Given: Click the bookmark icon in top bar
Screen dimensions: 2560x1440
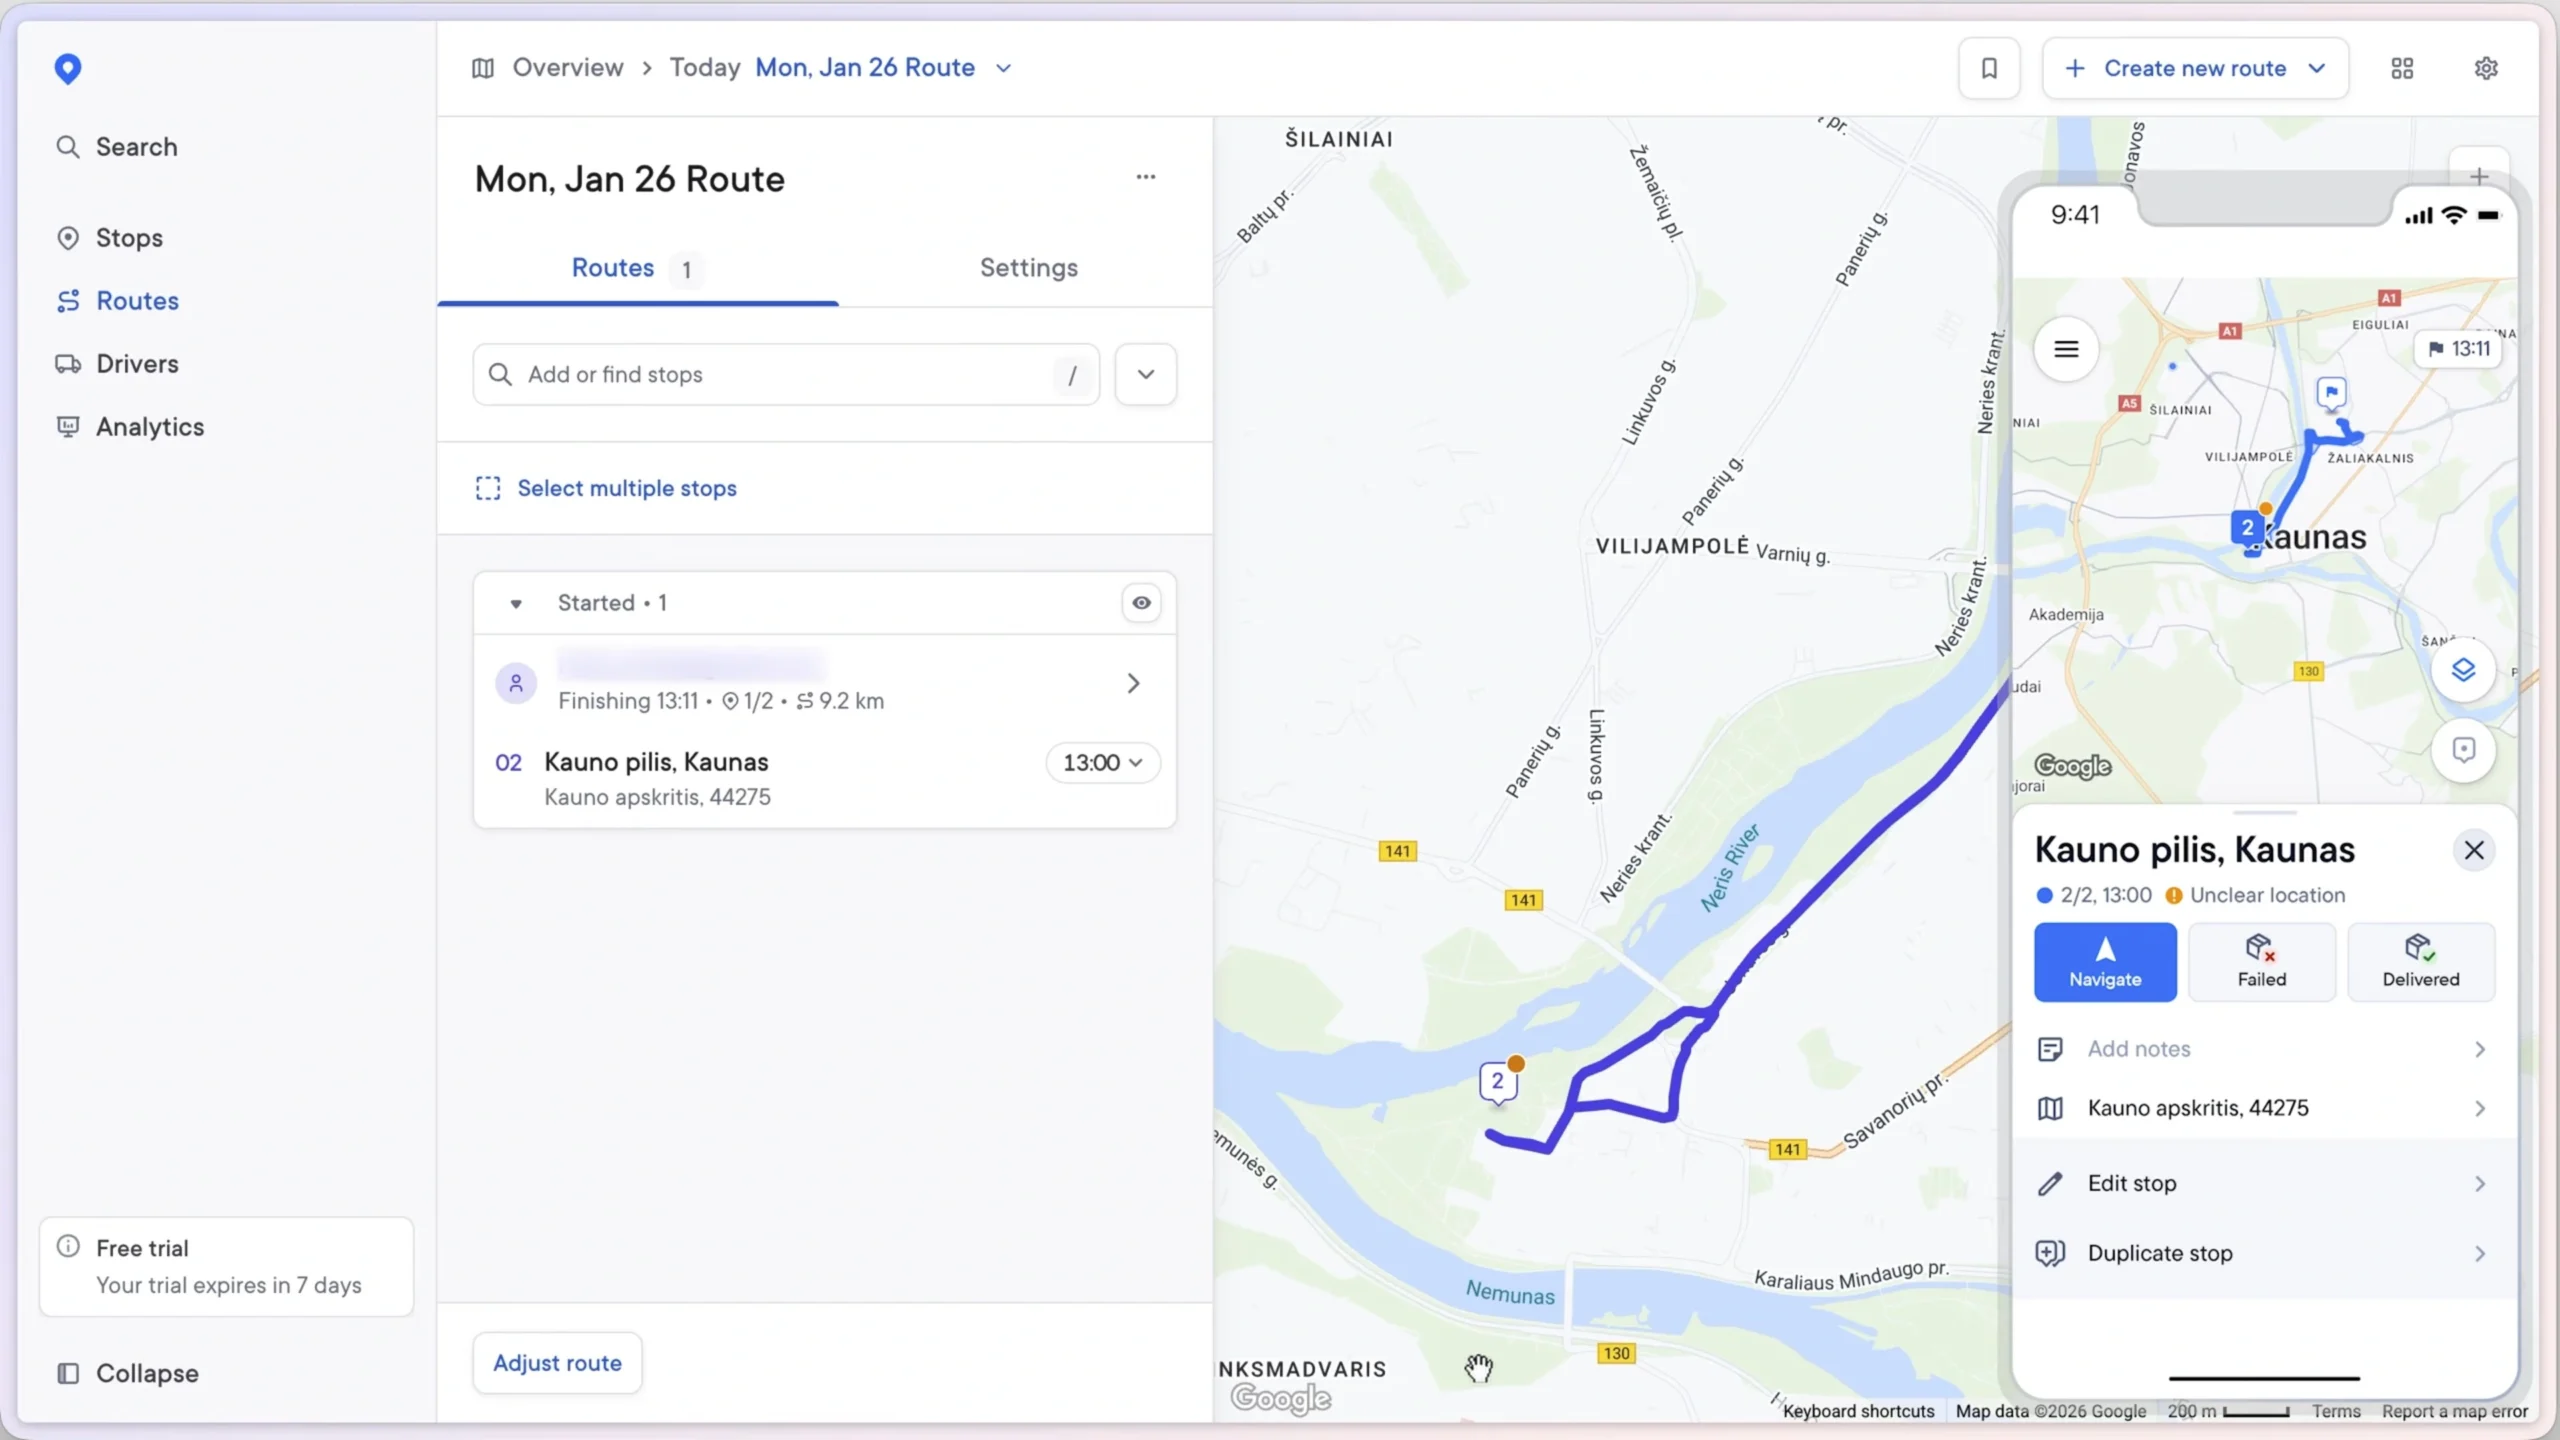Looking at the screenshot, I should coord(1988,68).
